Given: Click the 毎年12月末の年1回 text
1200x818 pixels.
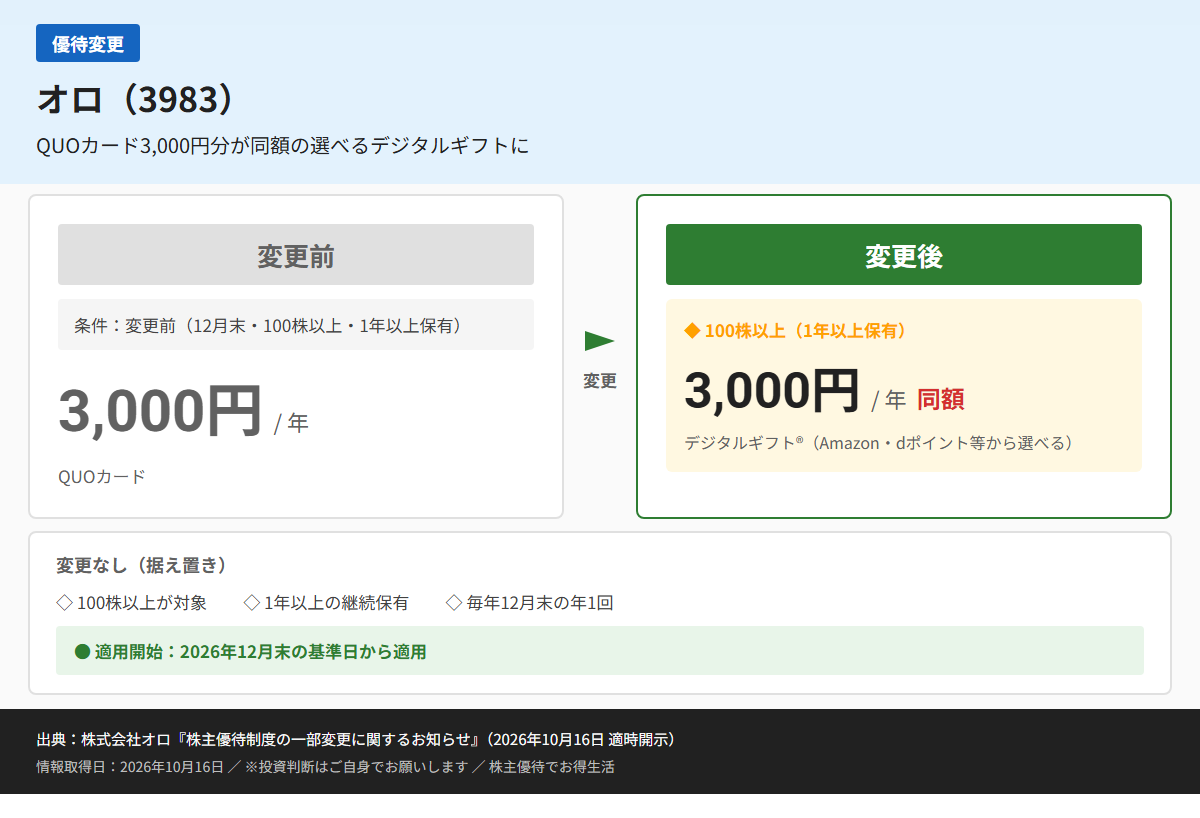Looking at the screenshot, I should [x=540, y=603].
